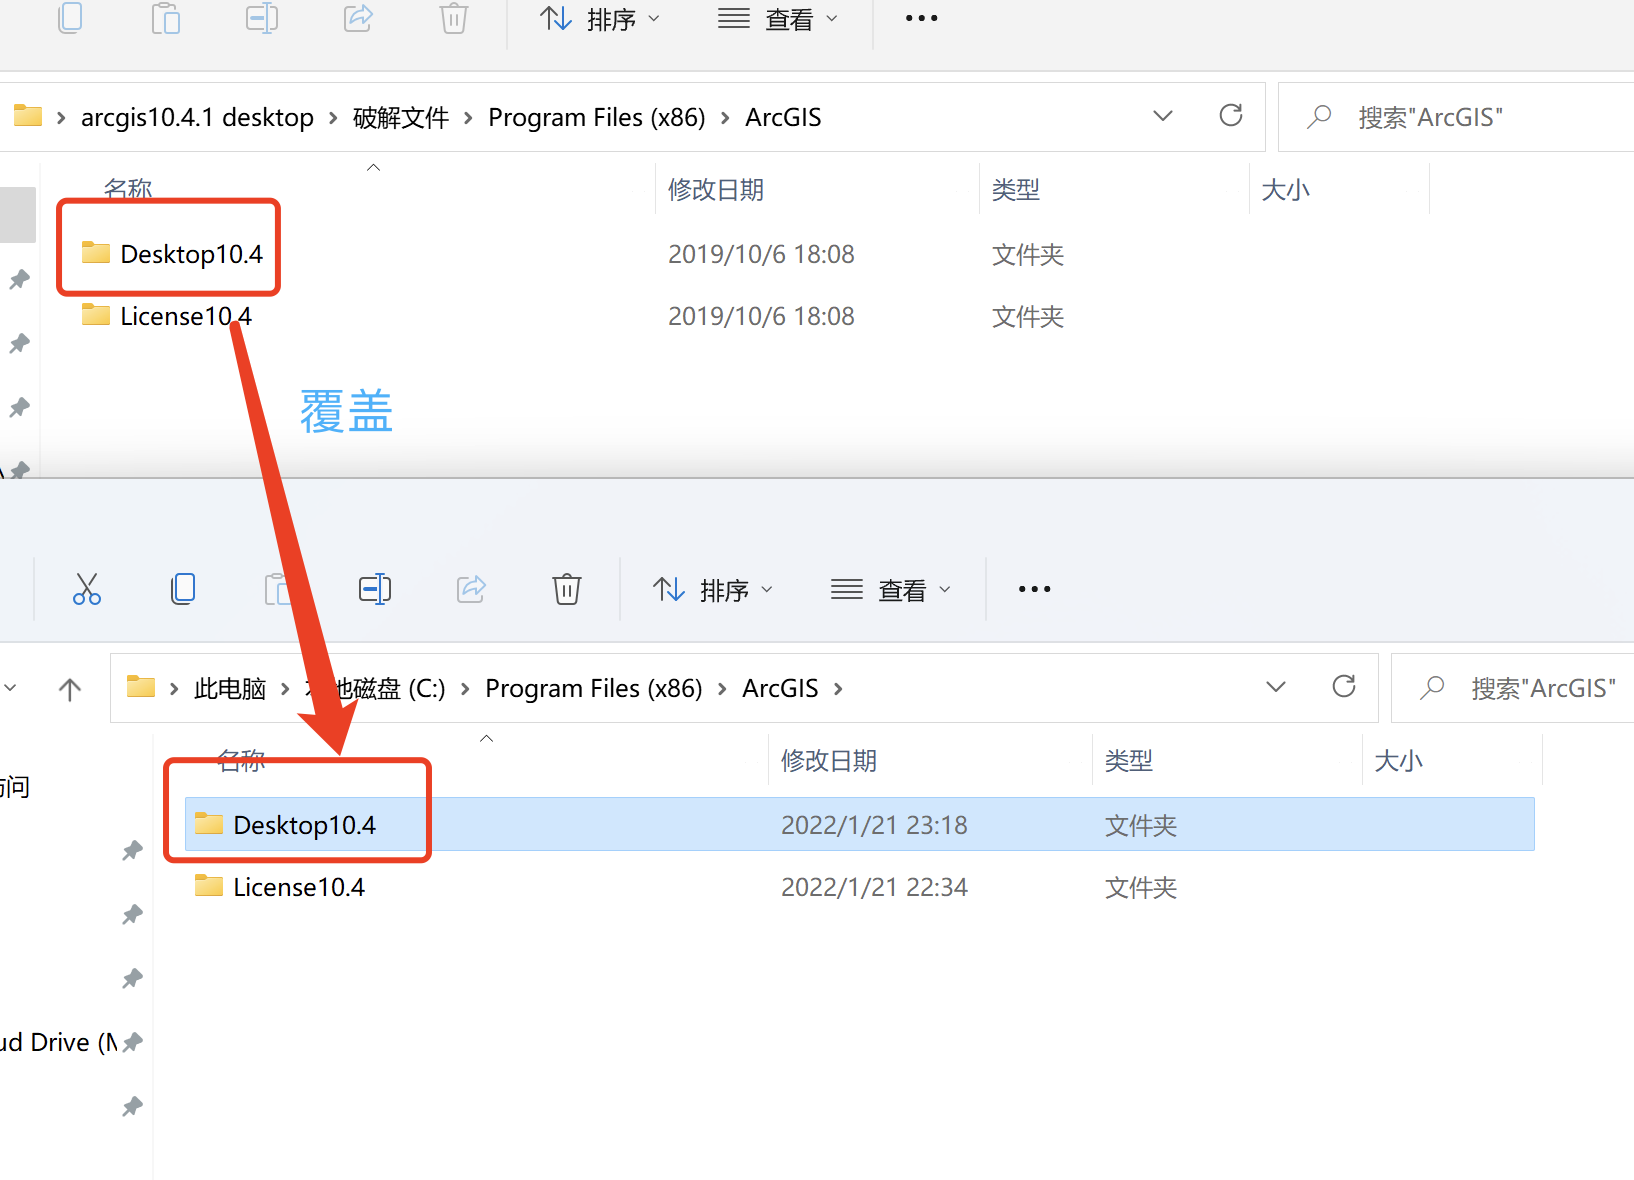Open 查看 view menu in upper window
This screenshot has width=1634, height=1180.
pos(778,19)
